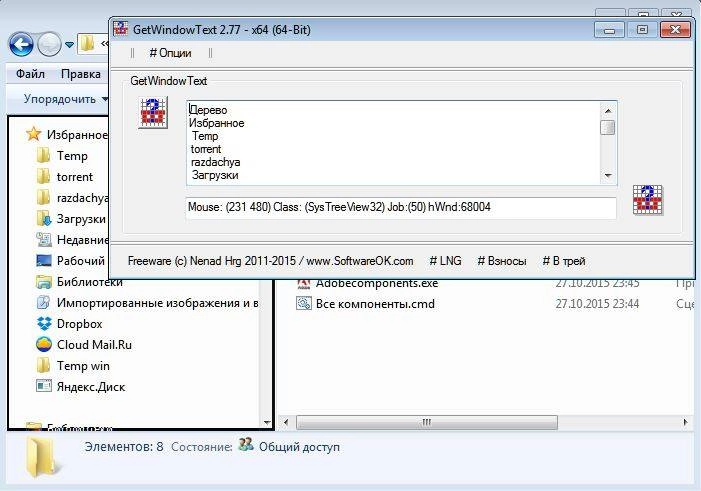Click the razdachya line in captured text box
This screenshot has height=491, width=701.
[215, 162]
